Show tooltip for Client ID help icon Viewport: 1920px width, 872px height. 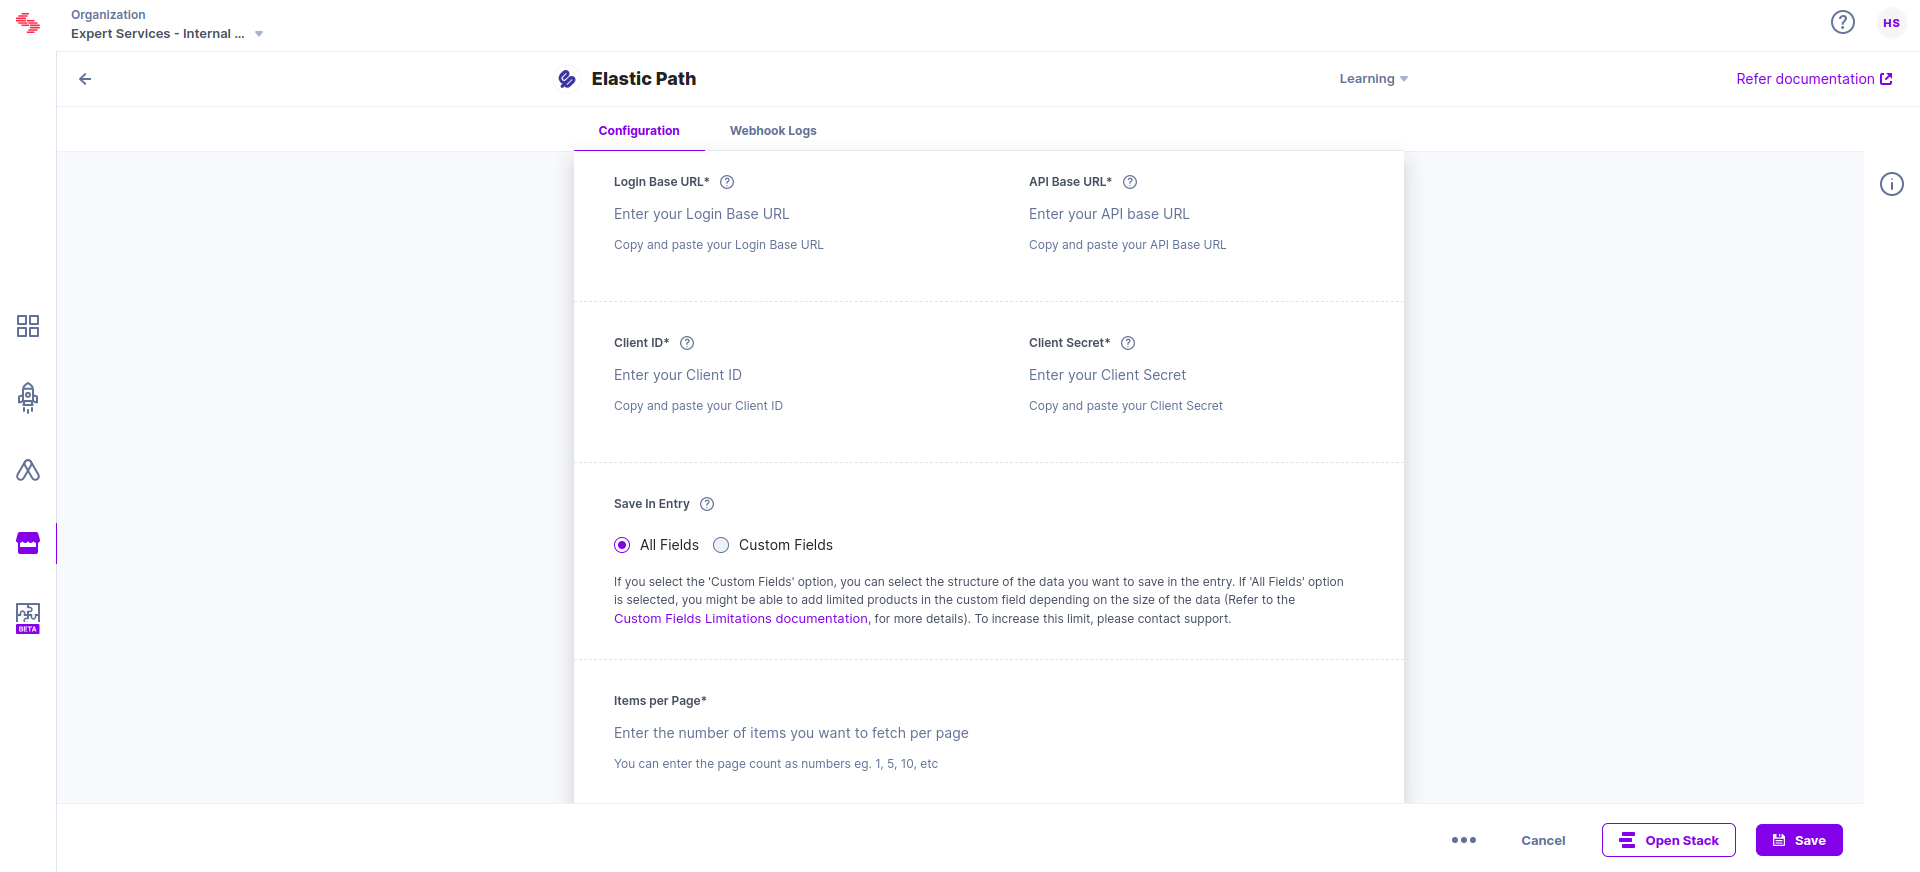tap(687, 343)
